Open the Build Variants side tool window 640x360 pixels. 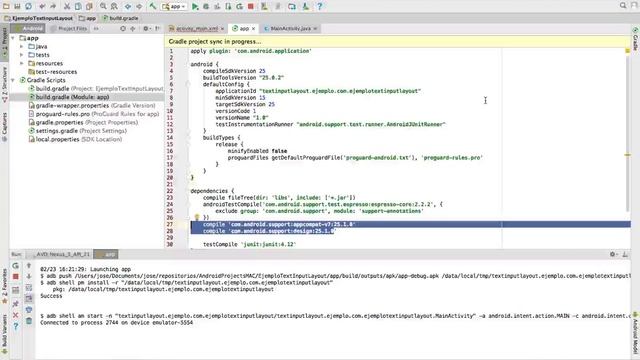click(x=4, y=333)
